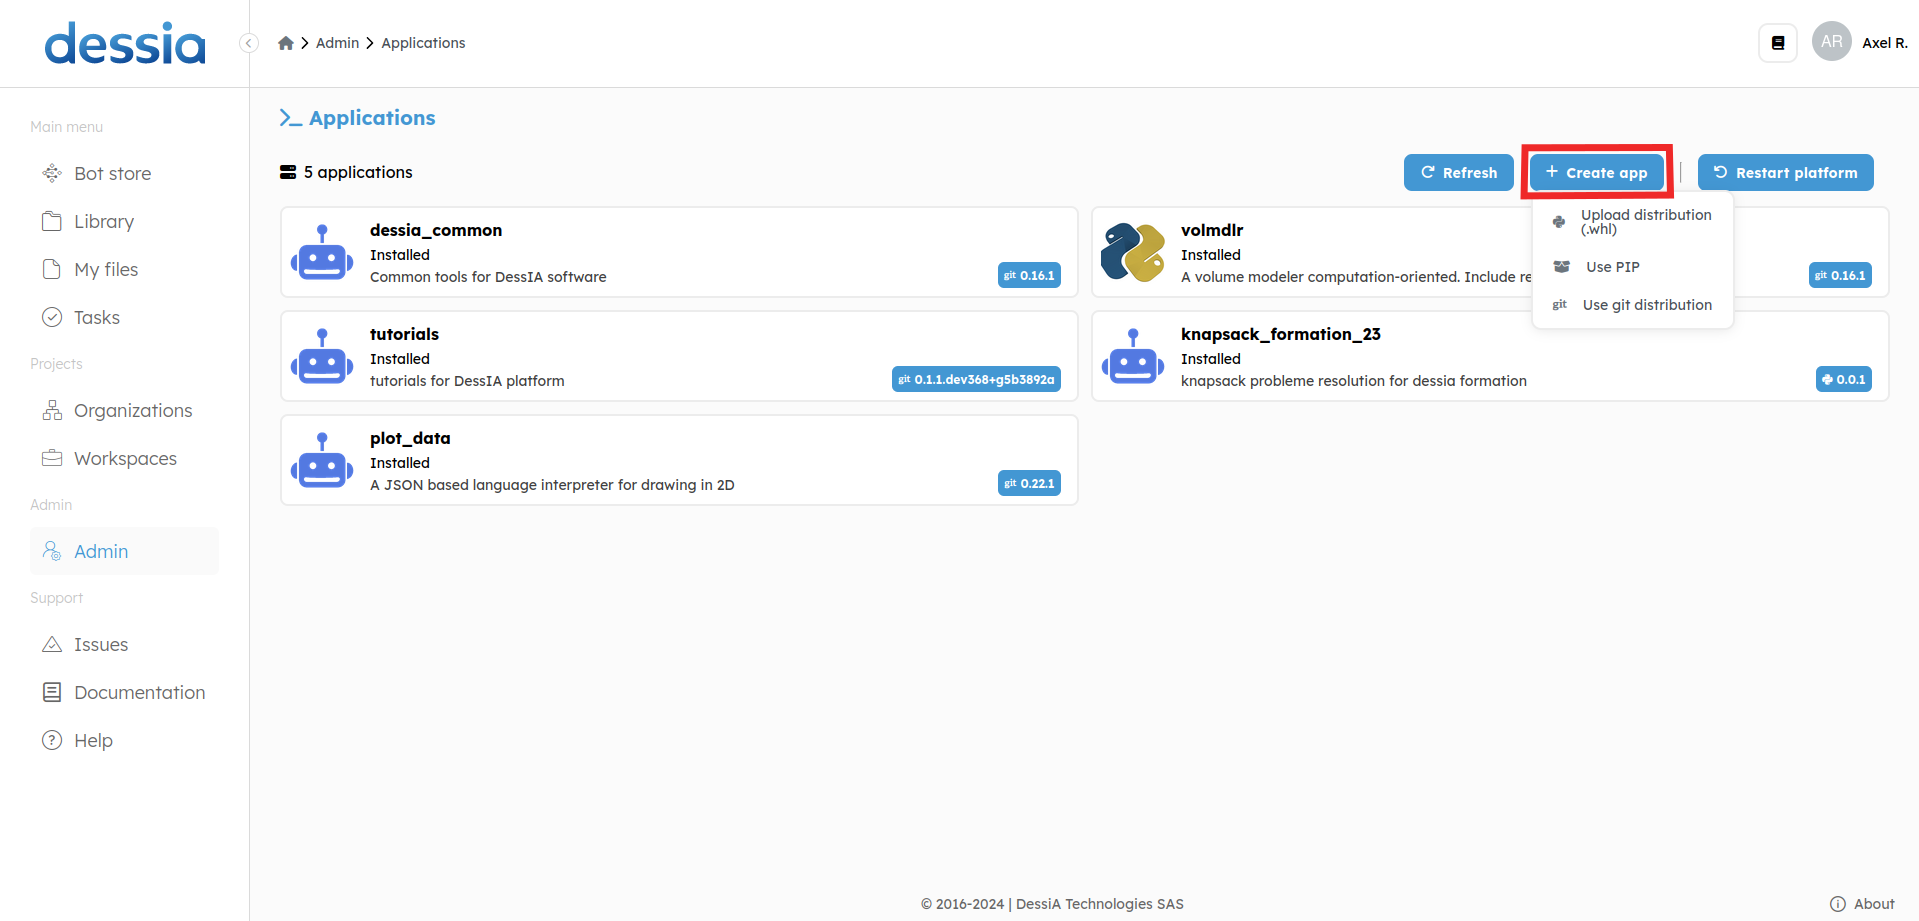The height and width of the screenshot is (921, 1919).
Task: Click the git 0.16.1 badge on dessia_common
Action: [x=1029, y=275]
